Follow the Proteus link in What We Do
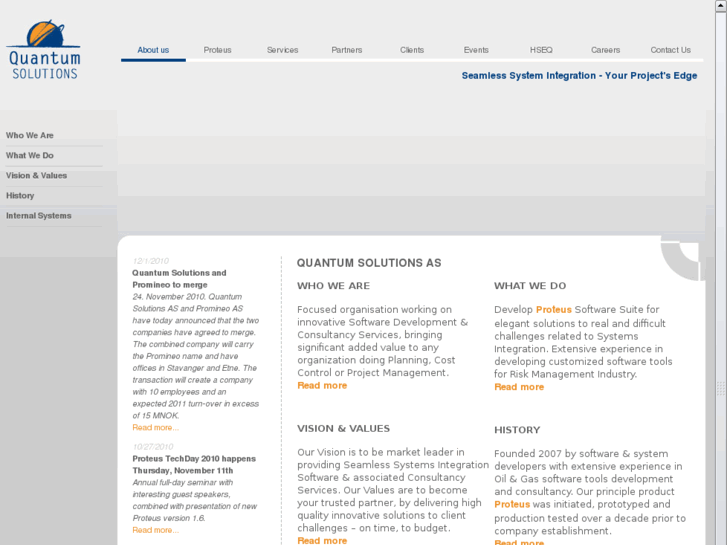Screen dimensions: 727x545 [x=554, y=309]
